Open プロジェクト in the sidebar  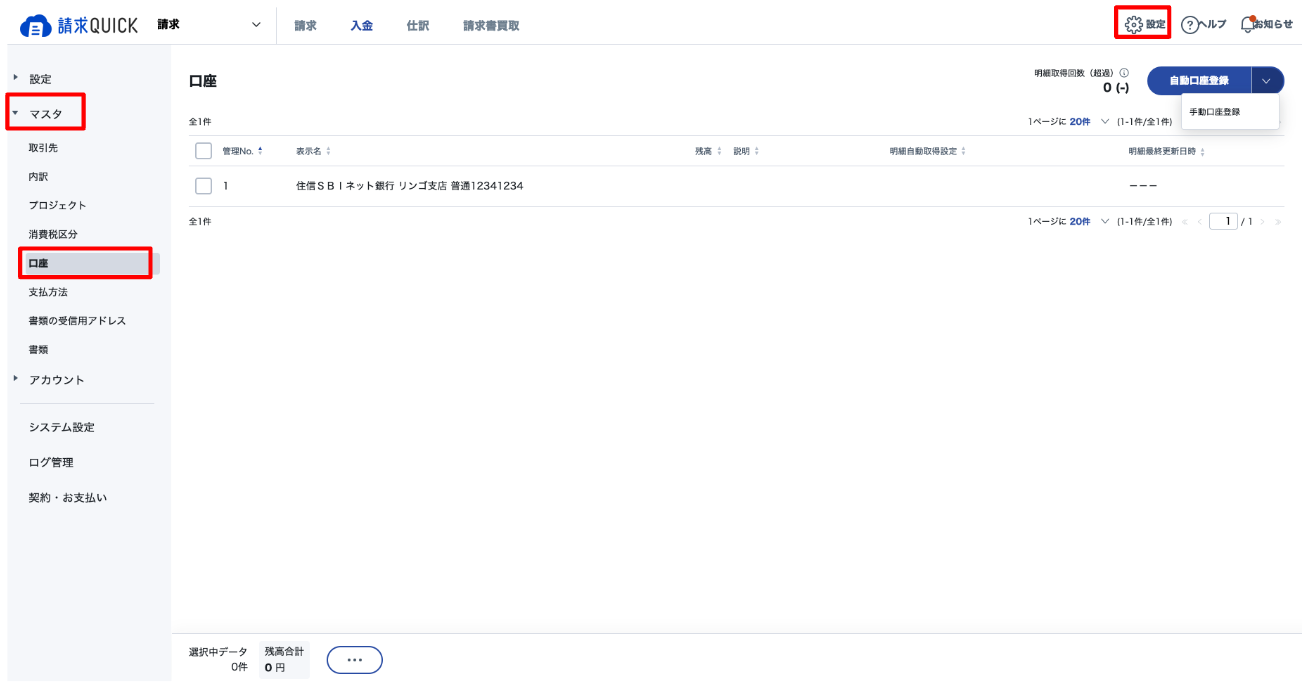[x=58, y=206]
